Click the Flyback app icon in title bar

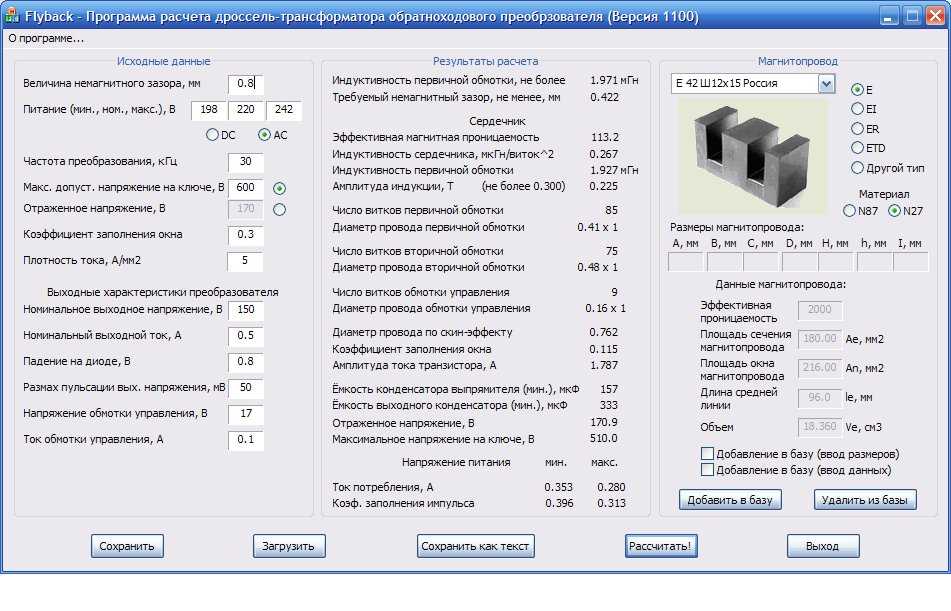tap(11, 16)
